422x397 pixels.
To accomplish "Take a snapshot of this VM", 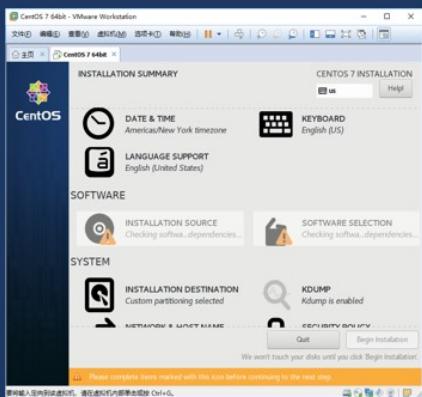I will point(262,34).
